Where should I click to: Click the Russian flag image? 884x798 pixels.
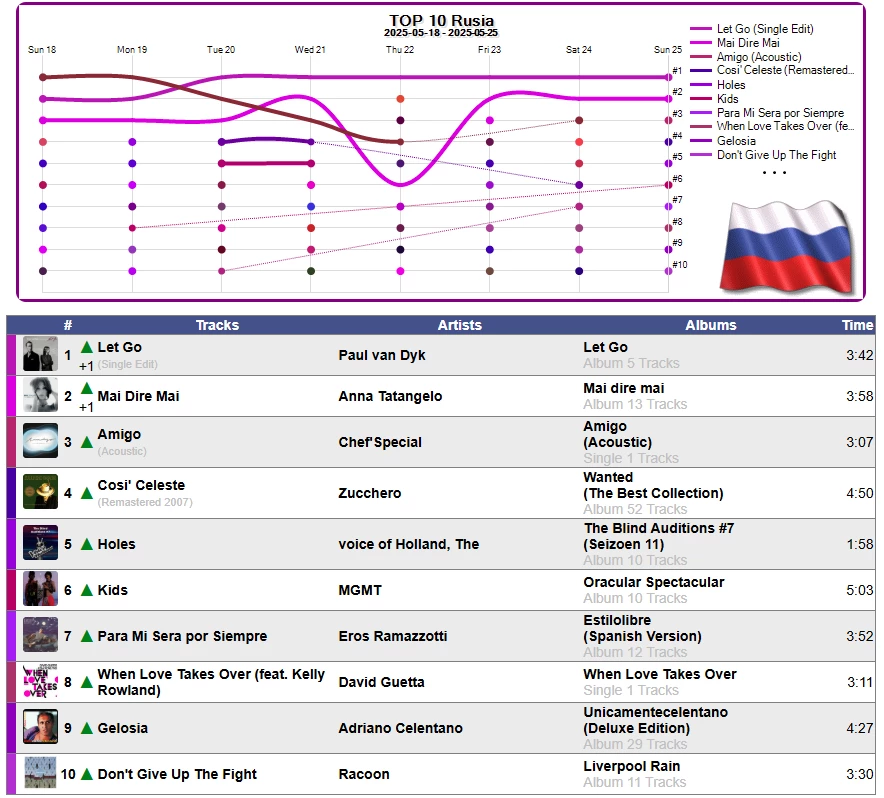(x=788, y=248)
